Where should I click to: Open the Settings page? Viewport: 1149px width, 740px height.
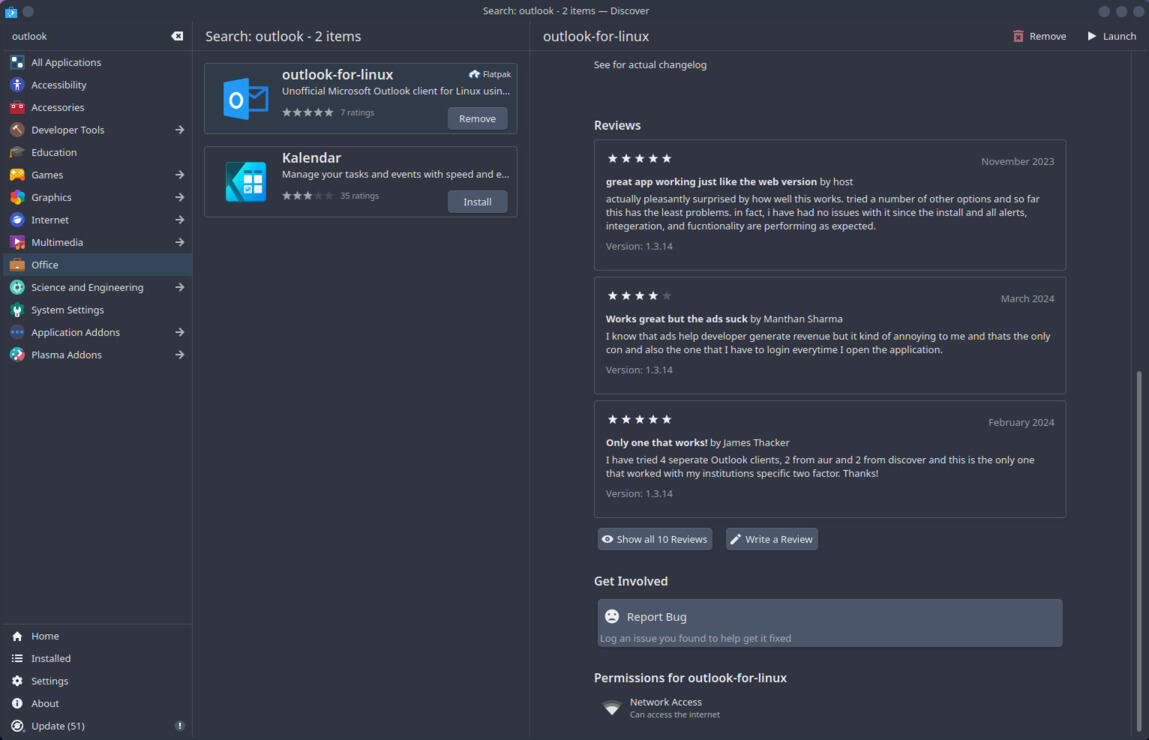(97, 681)
